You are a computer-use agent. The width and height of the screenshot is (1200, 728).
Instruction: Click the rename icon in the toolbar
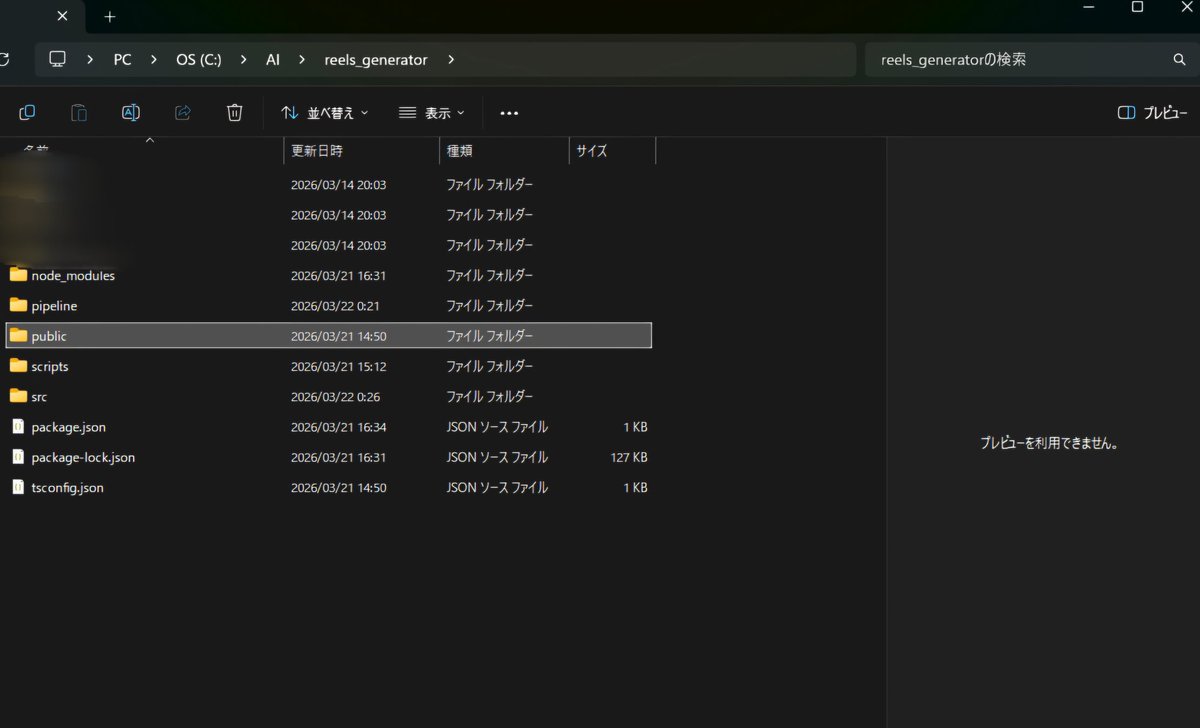click(x=131, y=113)
